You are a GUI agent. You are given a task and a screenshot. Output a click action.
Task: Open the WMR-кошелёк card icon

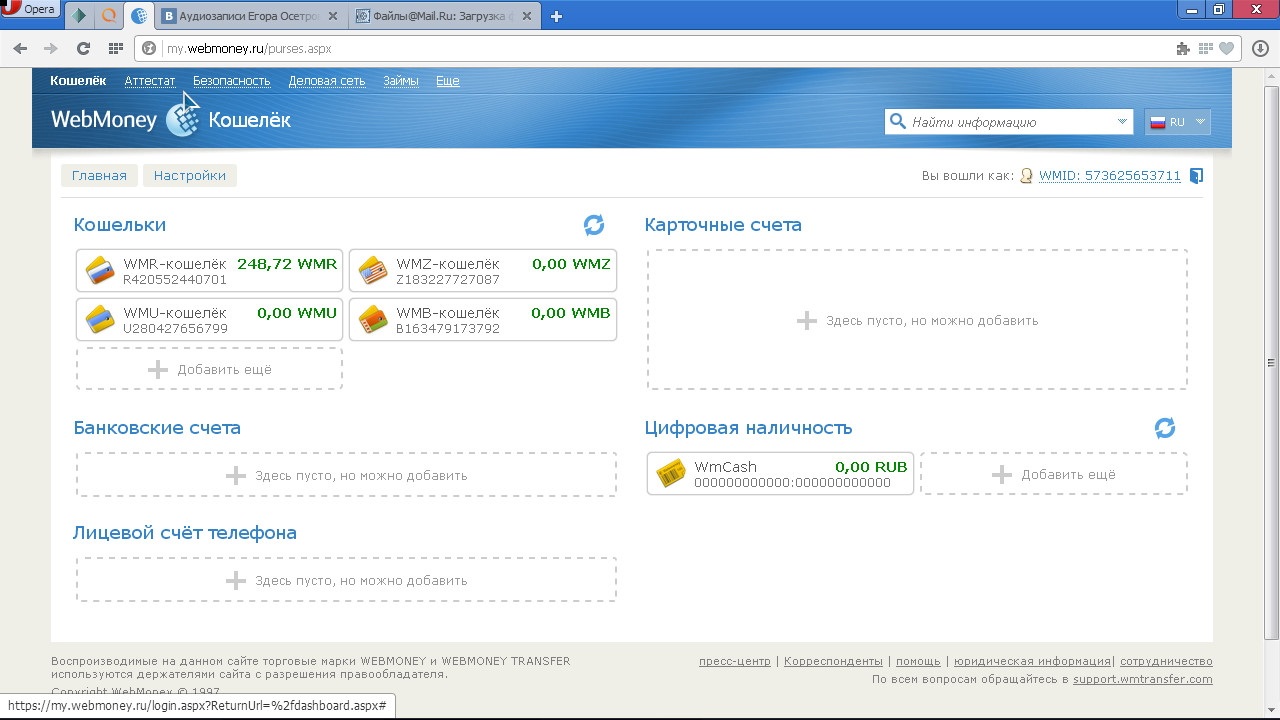click(100, 271)
